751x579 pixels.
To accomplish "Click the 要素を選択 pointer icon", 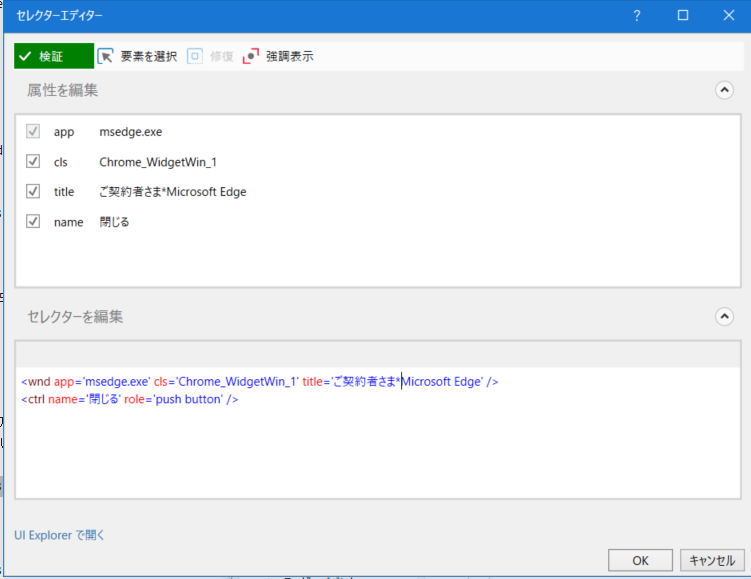I will pyautogui.click(x=105, y=56).
